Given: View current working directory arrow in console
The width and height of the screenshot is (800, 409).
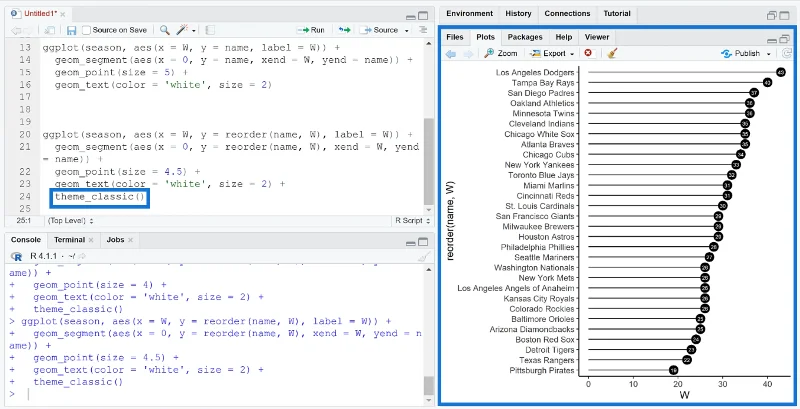Looking at the screenshot, I should [x=82, y=256].
